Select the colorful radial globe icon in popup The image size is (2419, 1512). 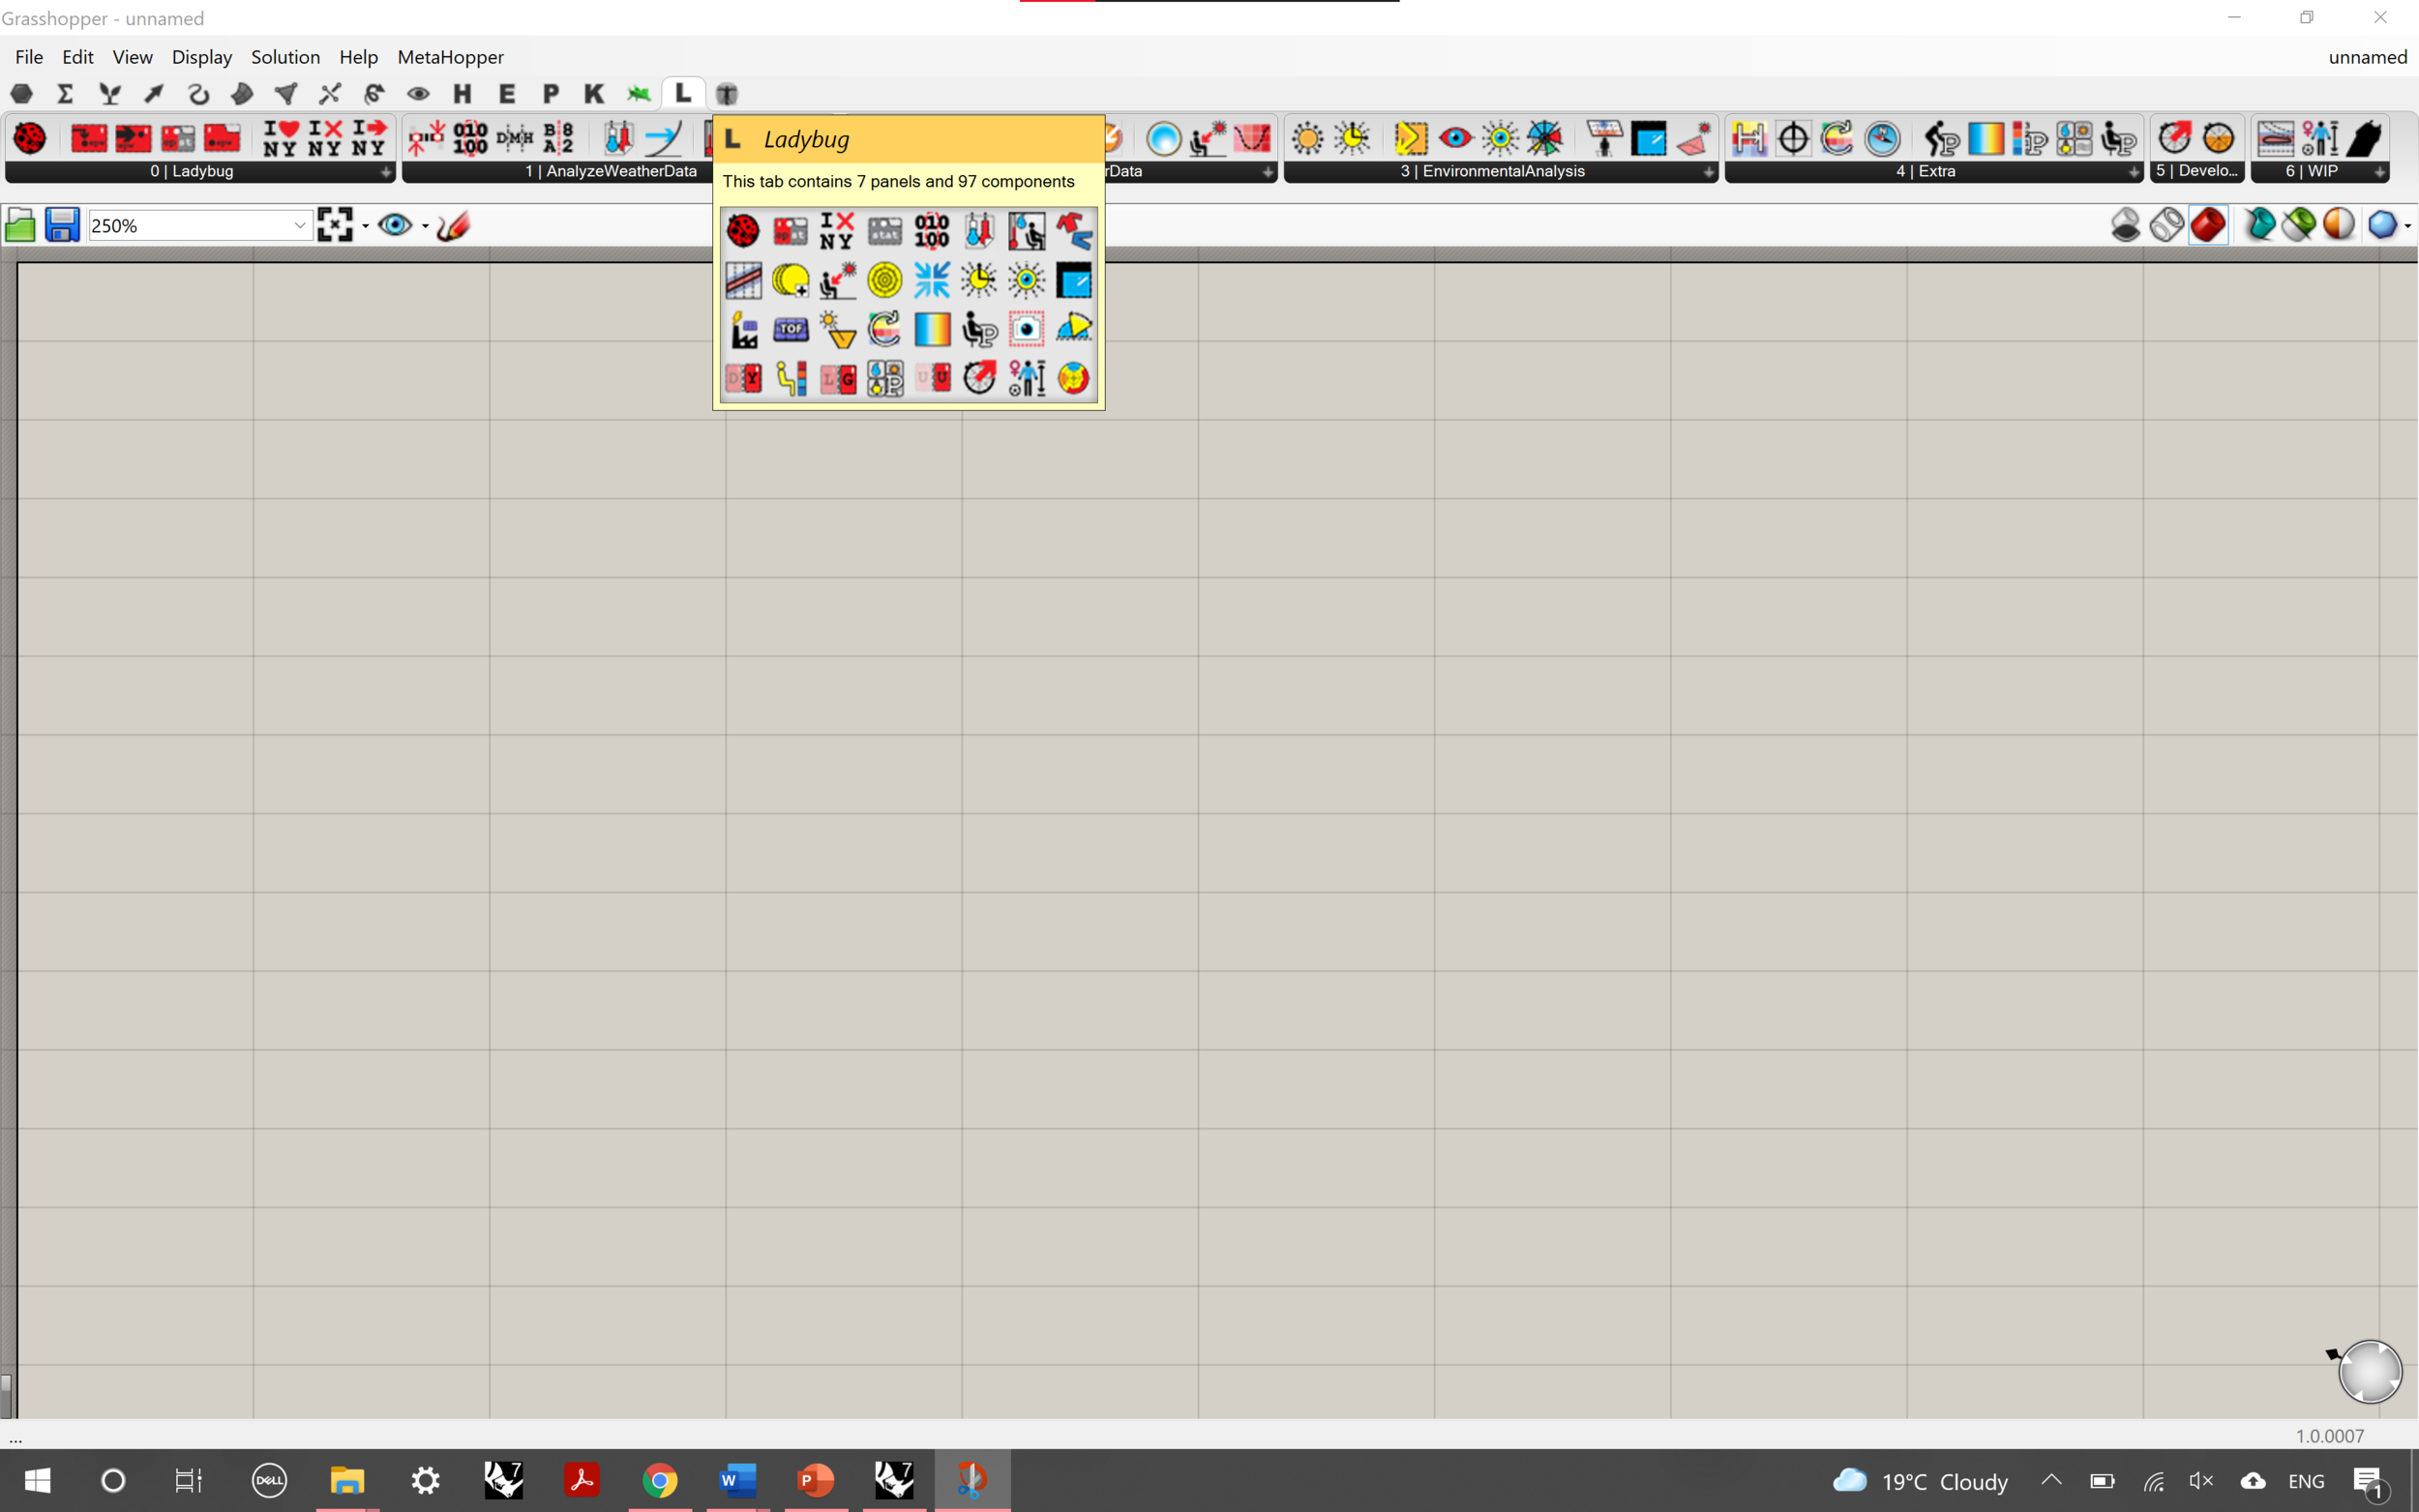click(1074, 378)
